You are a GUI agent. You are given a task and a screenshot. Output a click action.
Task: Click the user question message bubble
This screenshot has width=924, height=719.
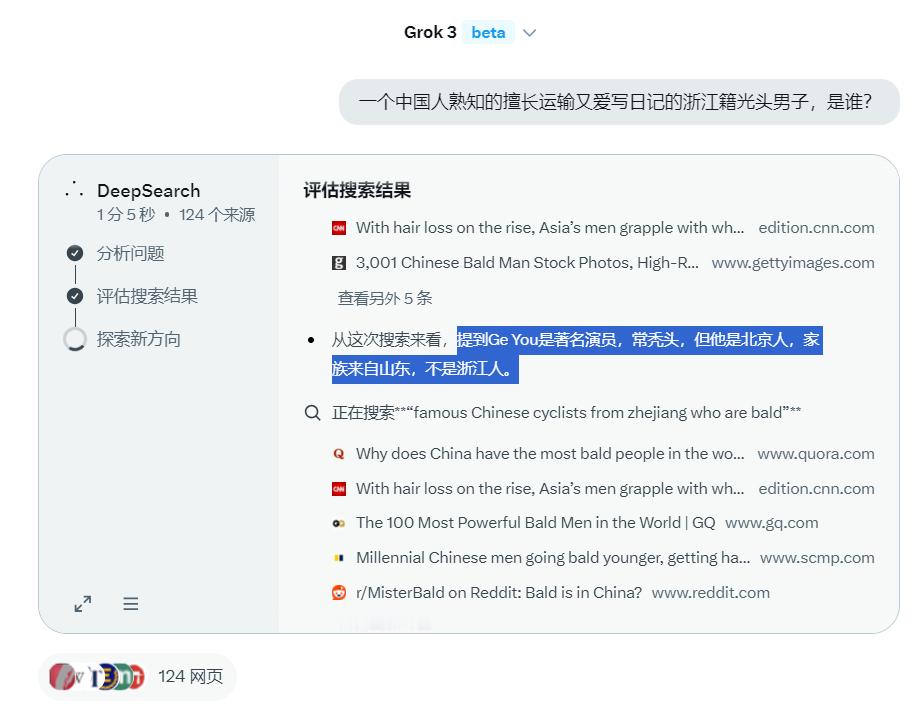(619, 102)
